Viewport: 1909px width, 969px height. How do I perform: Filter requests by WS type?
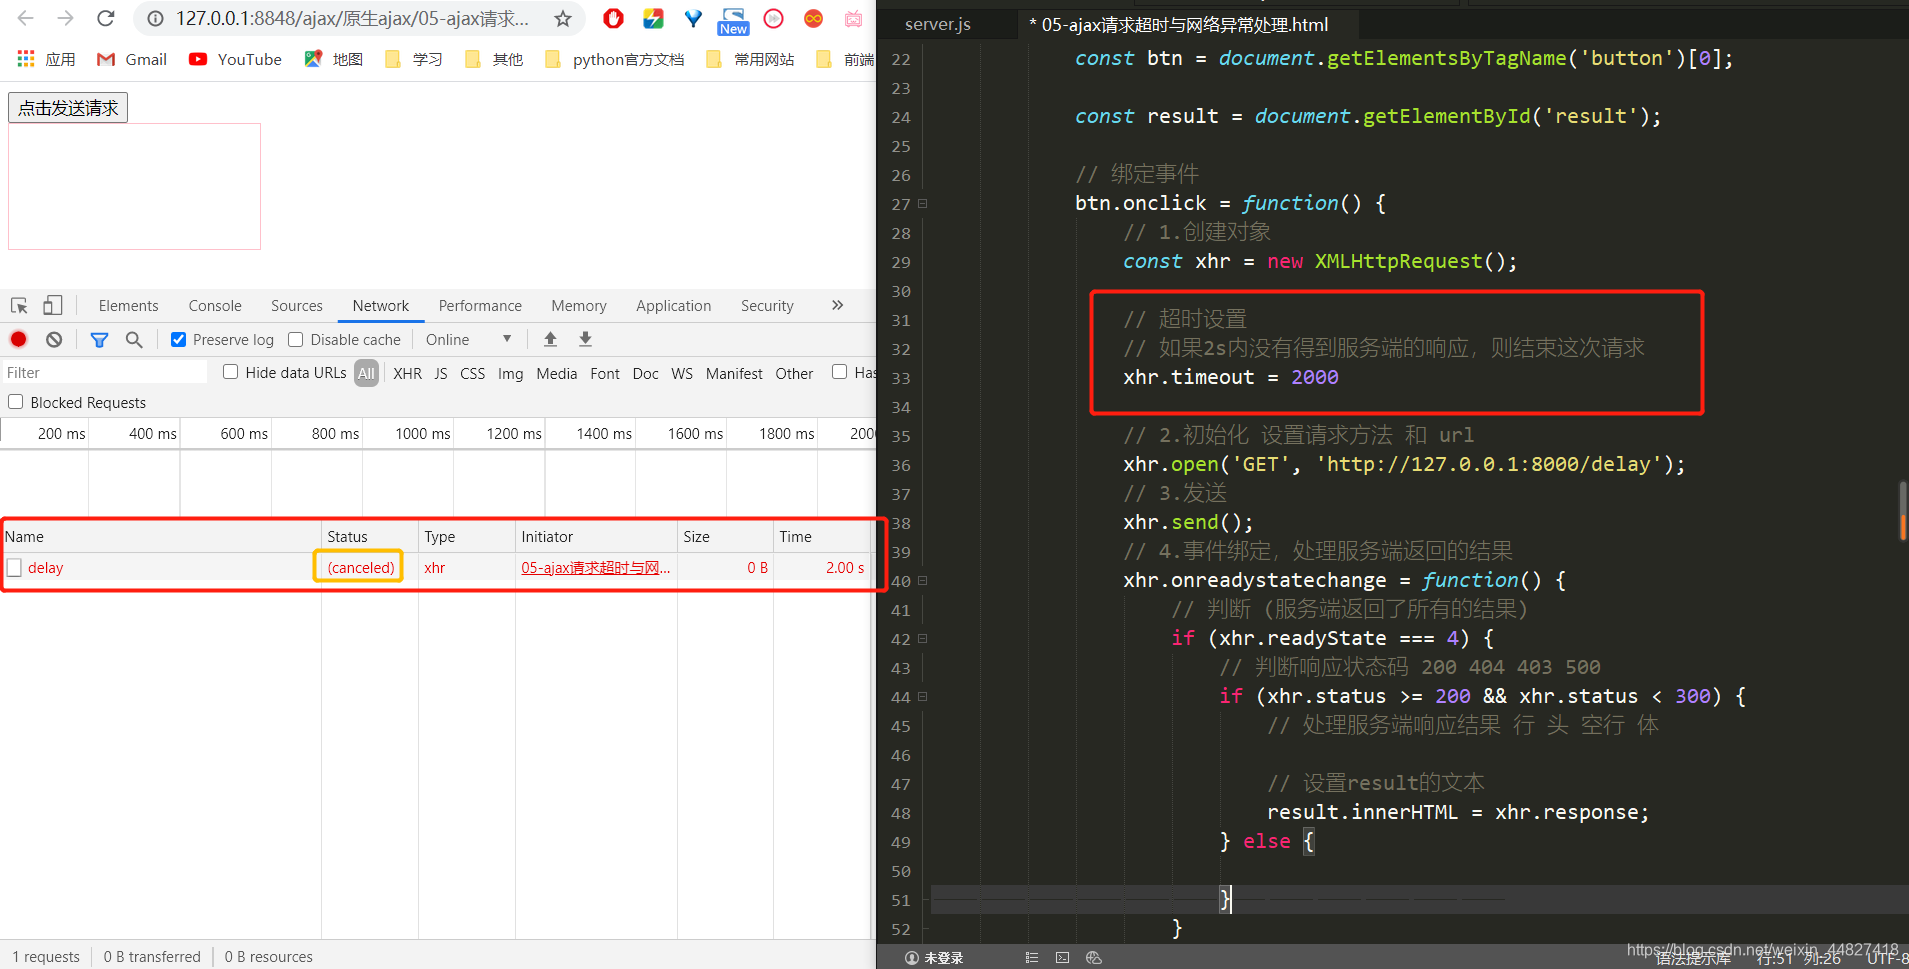click(x=682, y=373)
